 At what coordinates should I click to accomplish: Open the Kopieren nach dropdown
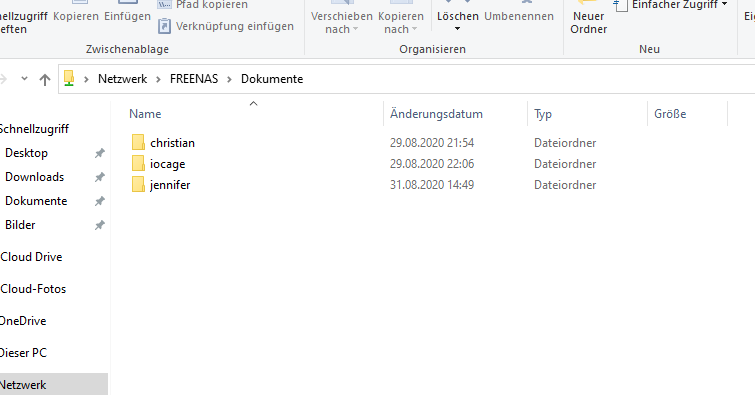[401, 23]
